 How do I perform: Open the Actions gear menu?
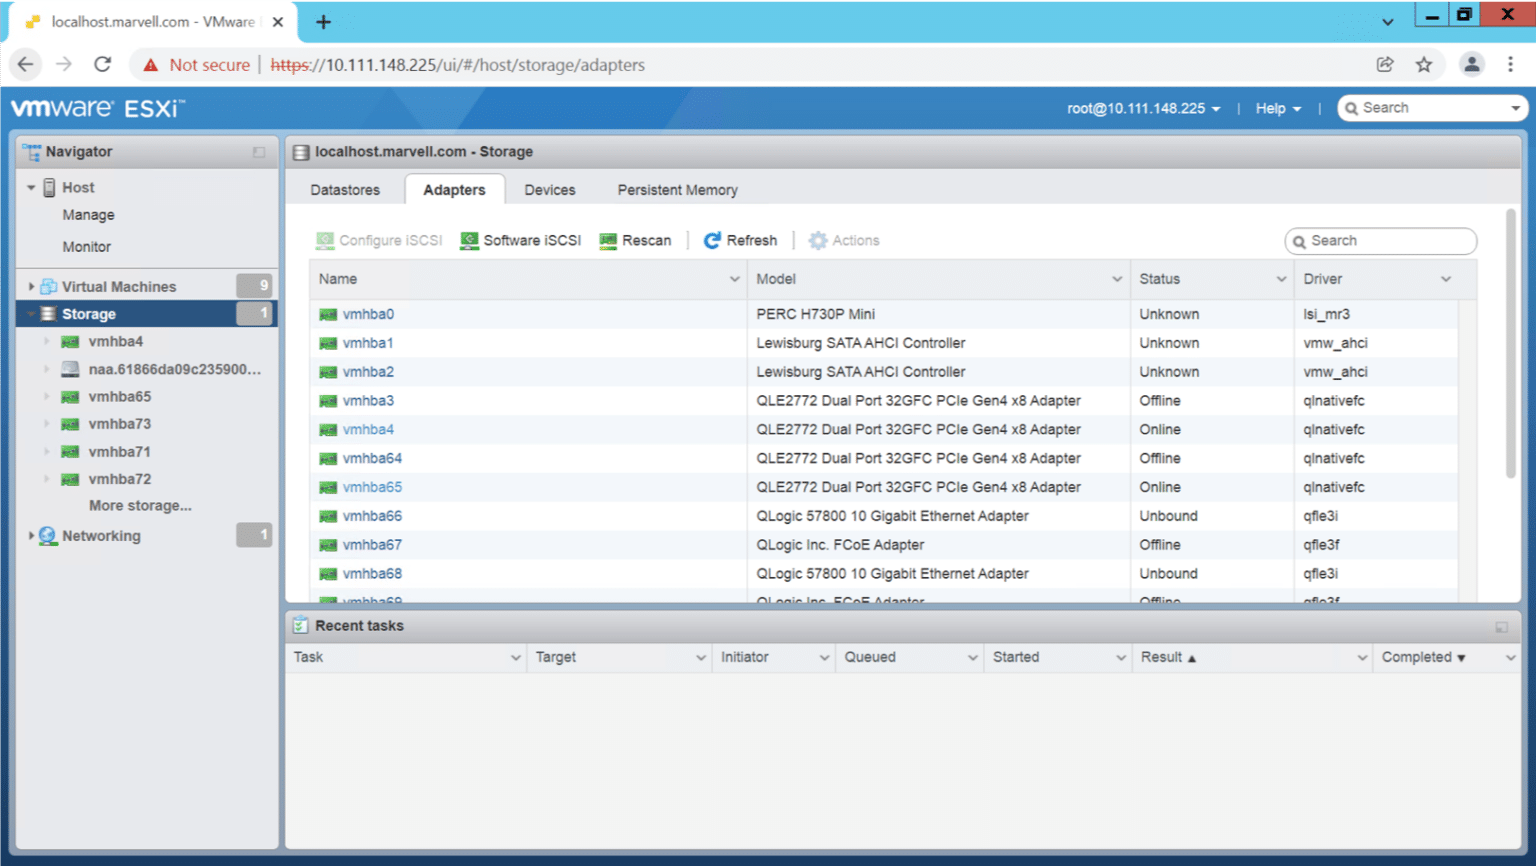[x=844, y=241]
